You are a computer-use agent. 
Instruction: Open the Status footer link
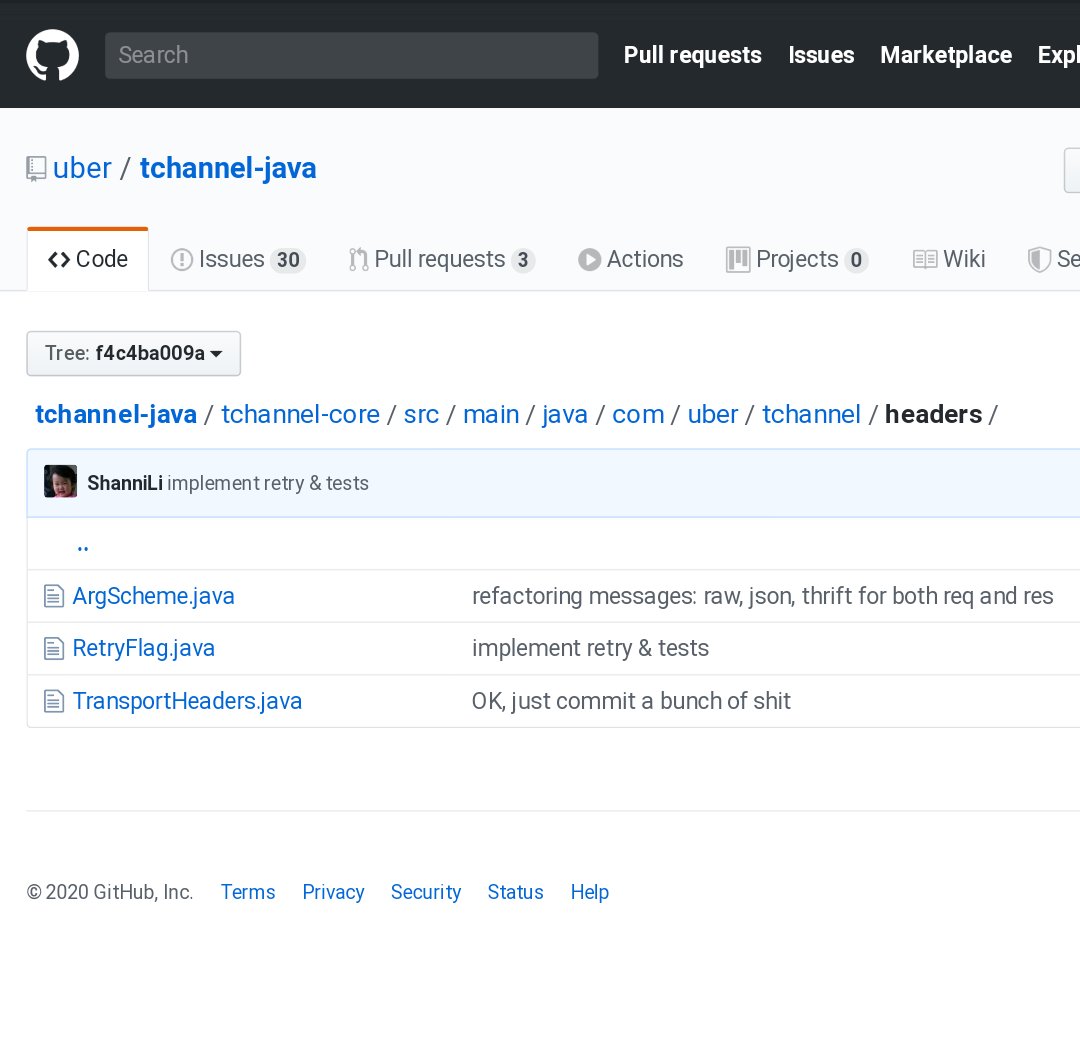515,892
